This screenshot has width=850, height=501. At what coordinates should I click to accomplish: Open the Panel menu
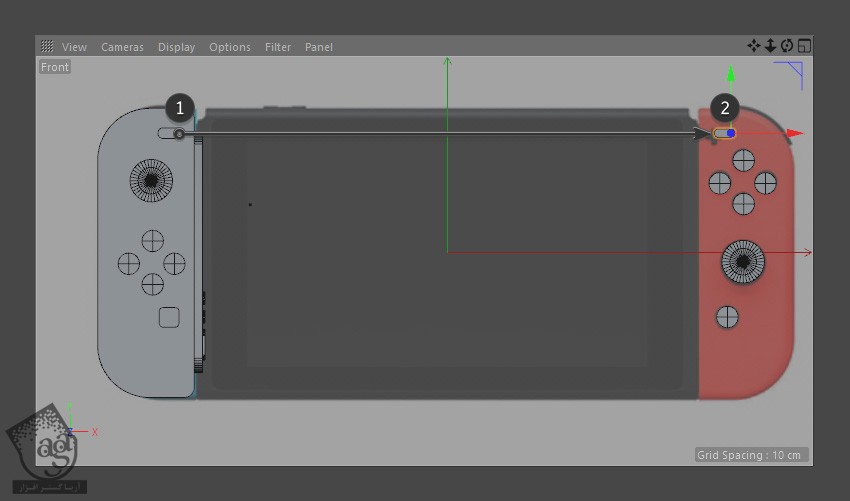pos(319,47)
